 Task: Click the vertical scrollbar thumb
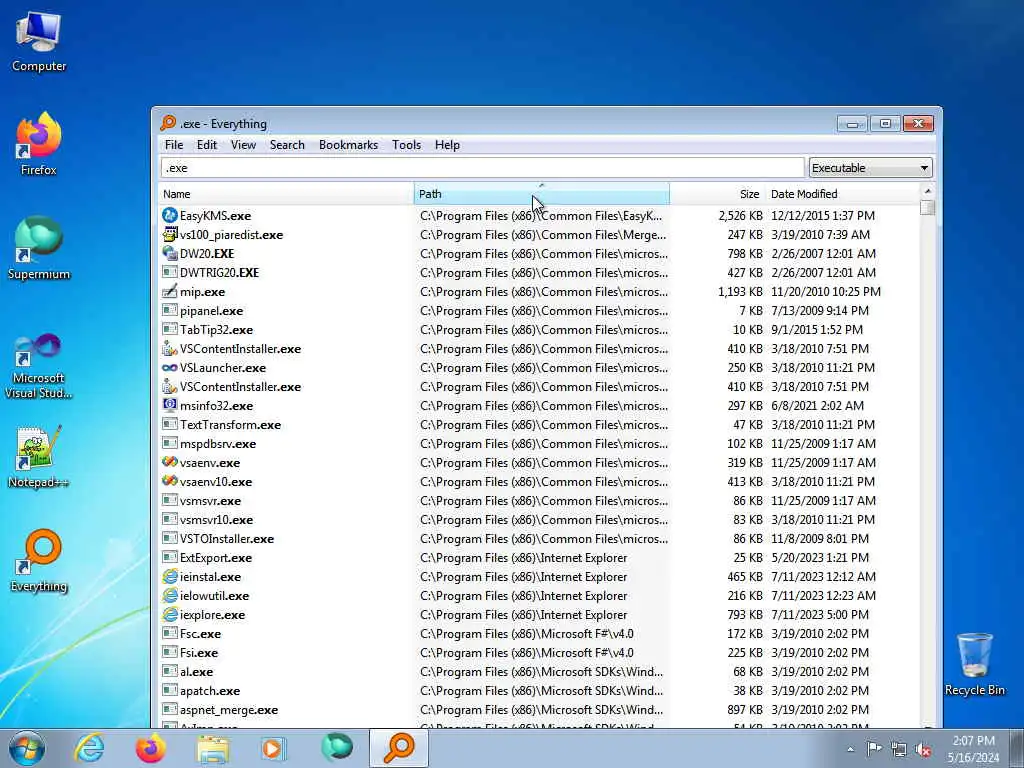[927, 207]
